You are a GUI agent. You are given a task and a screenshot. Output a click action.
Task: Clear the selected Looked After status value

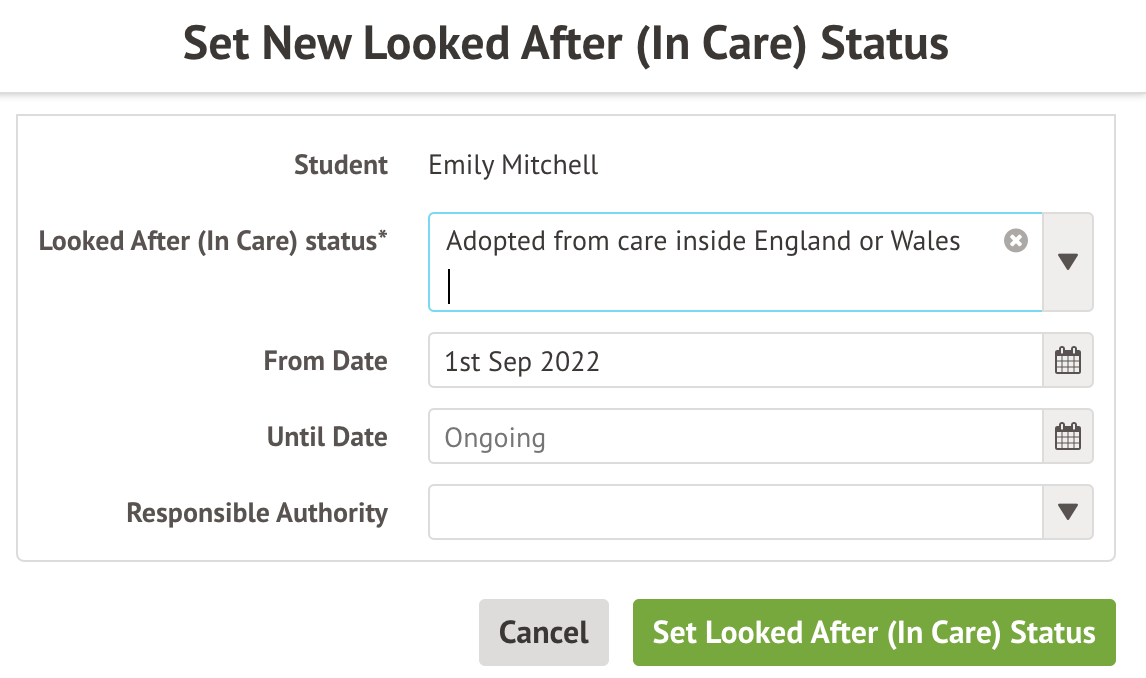pos(1015,241)
